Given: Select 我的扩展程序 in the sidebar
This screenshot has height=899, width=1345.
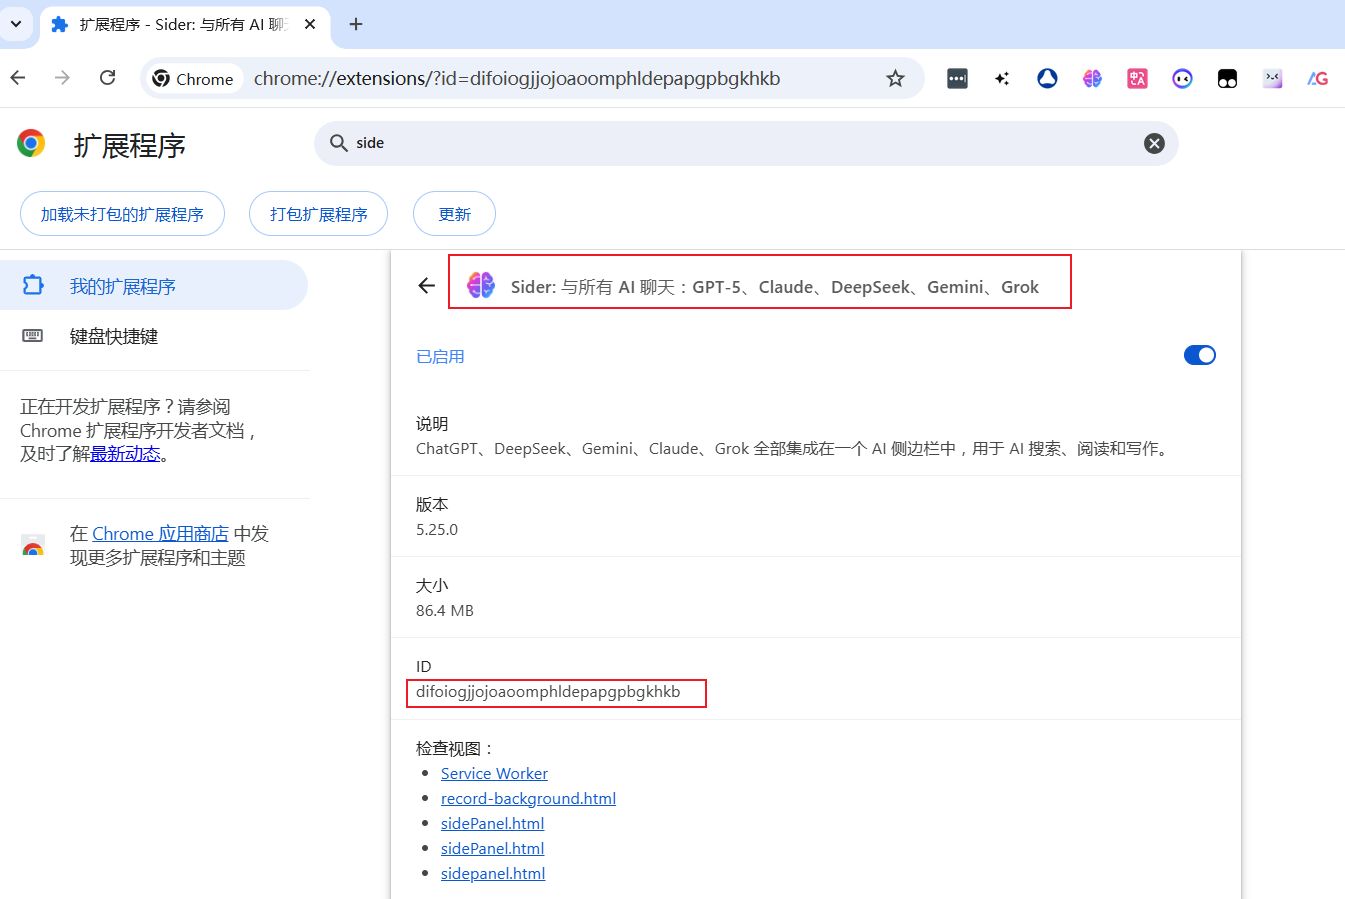Looking at the screenshot, I should click(122, 286).
